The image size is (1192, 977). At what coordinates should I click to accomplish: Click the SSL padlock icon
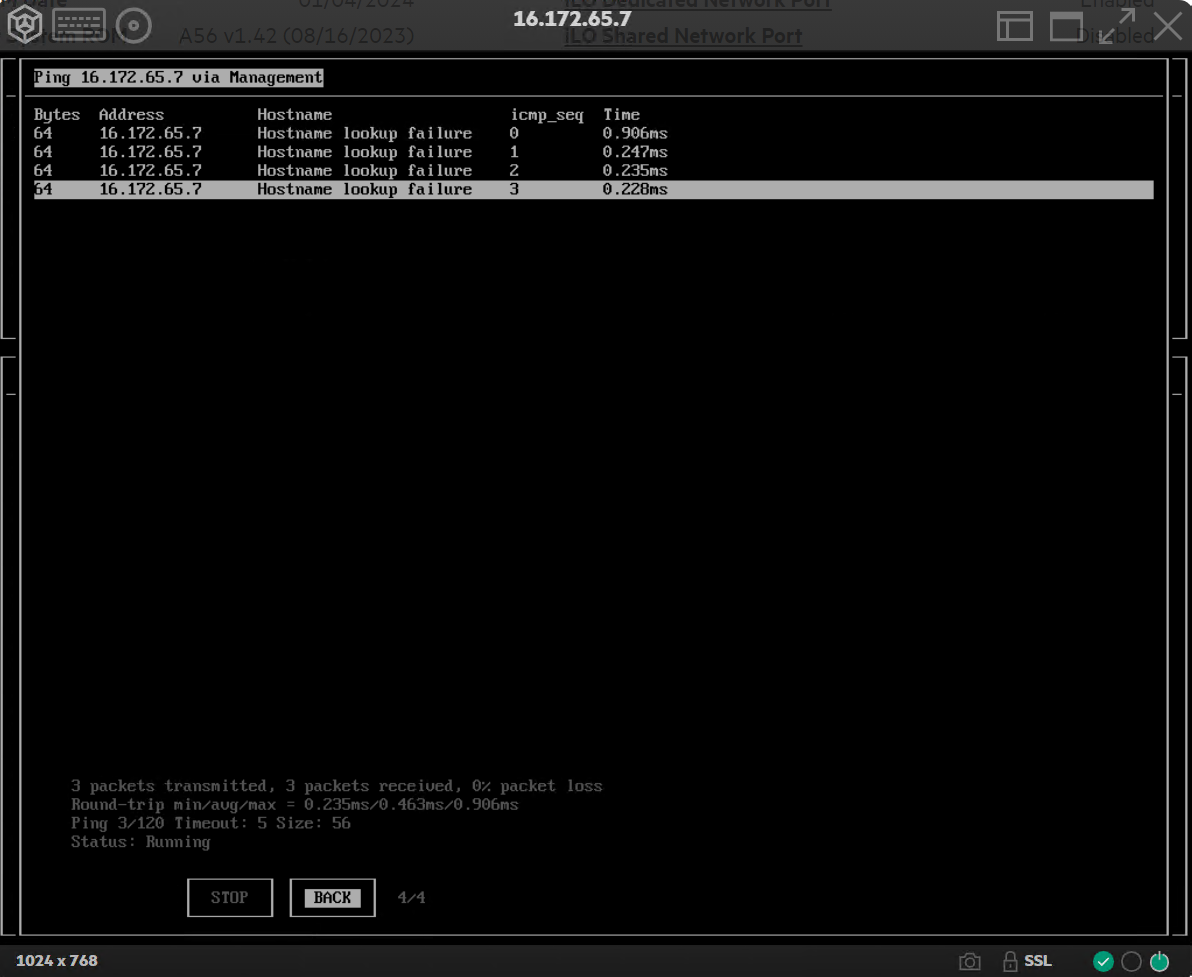coord(1010,961)
